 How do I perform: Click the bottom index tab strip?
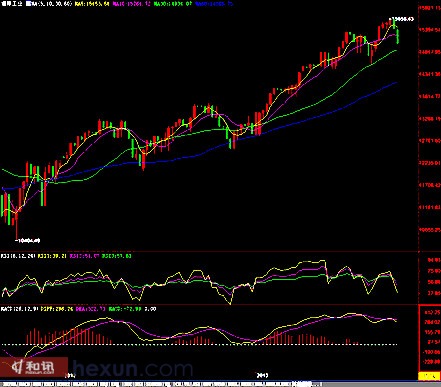coord(161,384)
